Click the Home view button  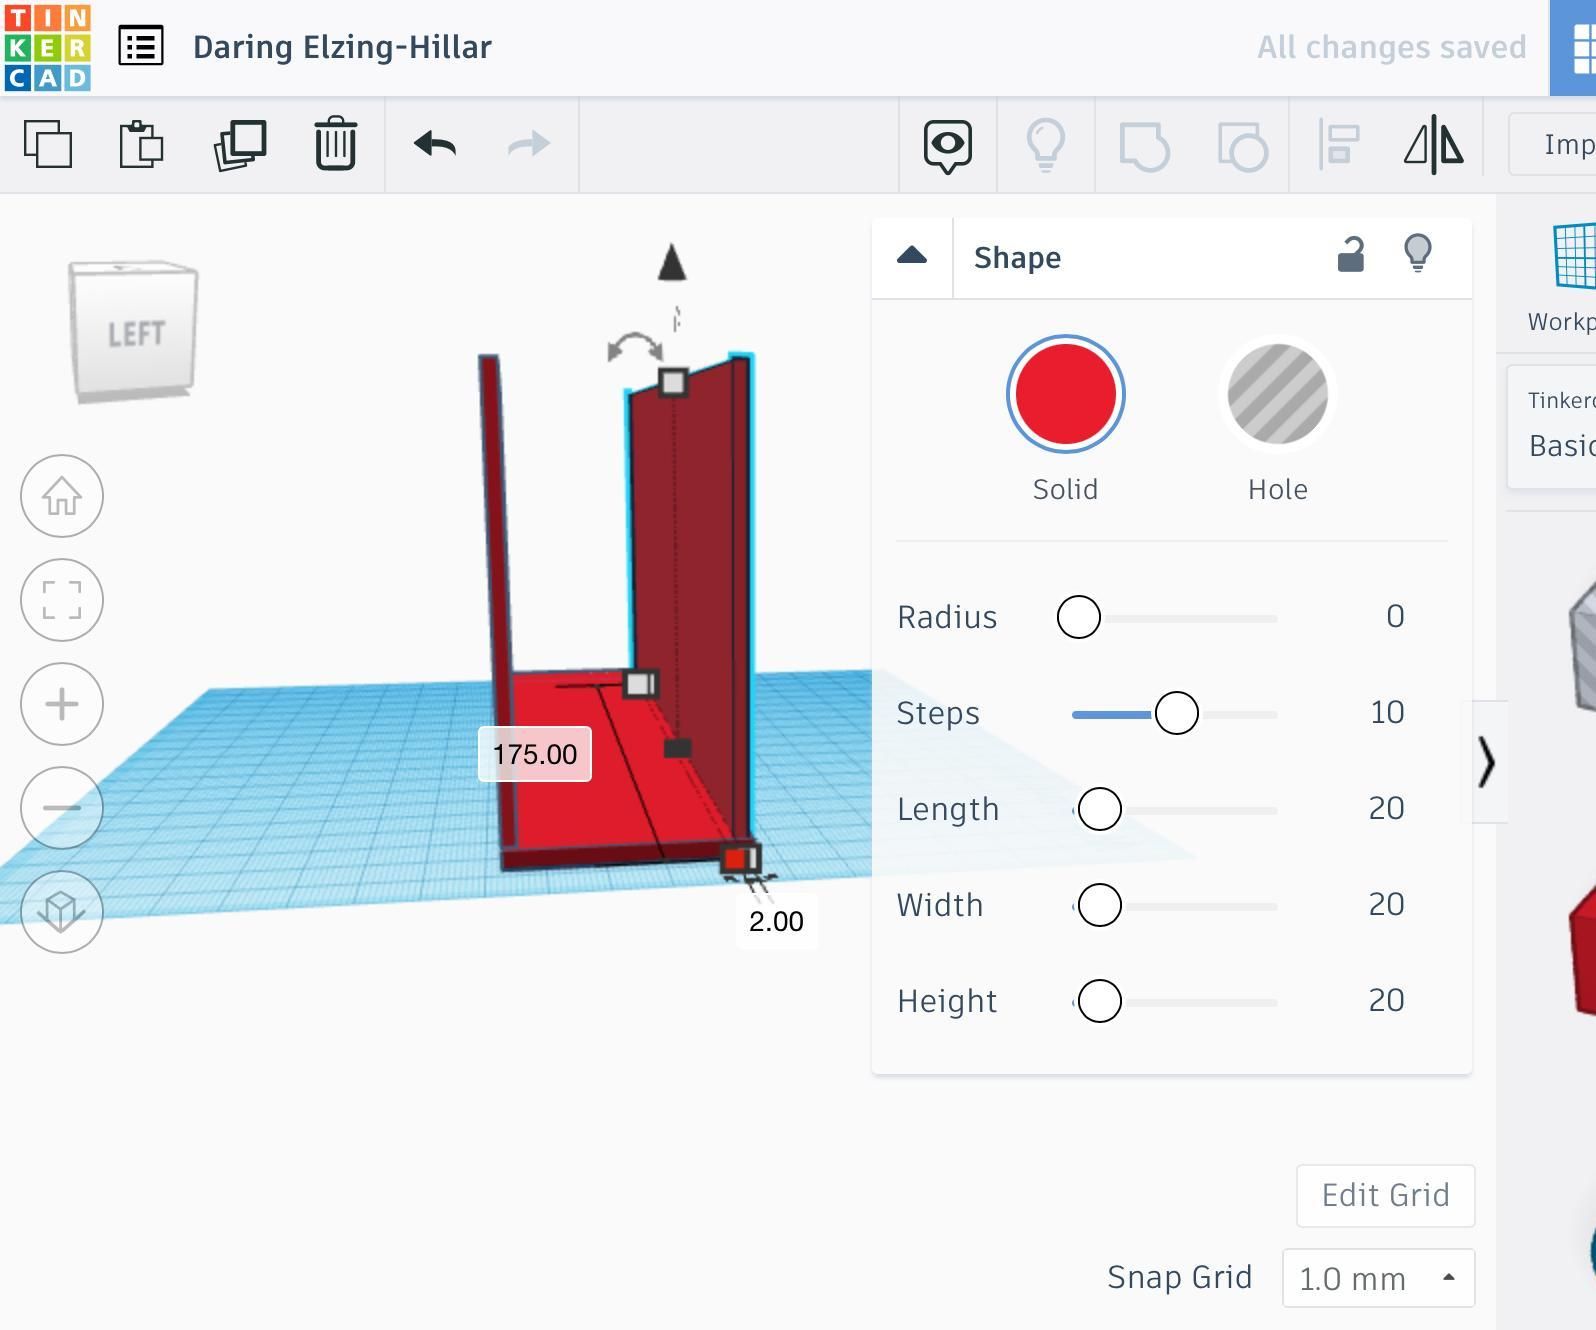[x=62, y=496]
